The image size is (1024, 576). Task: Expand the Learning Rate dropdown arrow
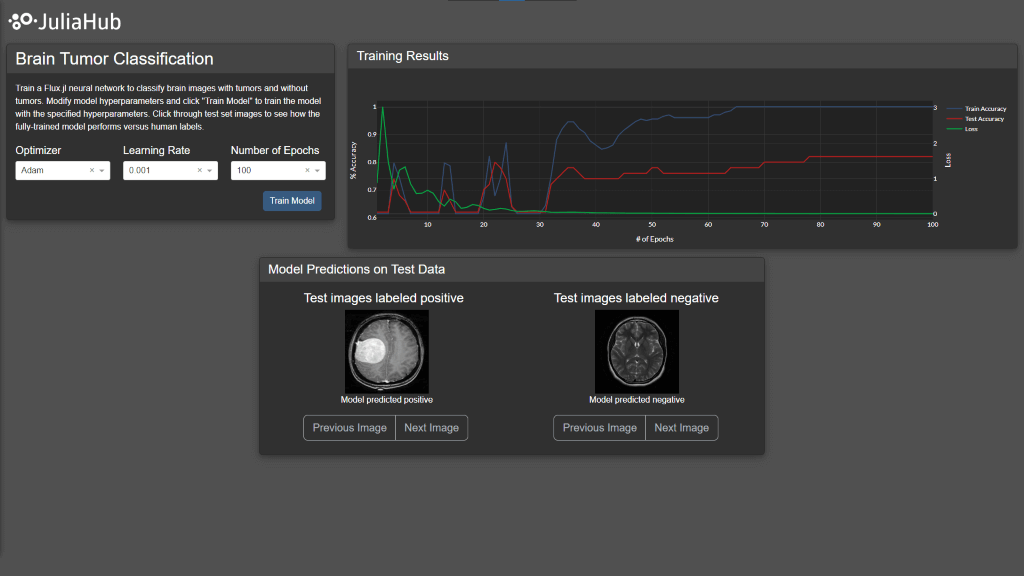point(210,171)
